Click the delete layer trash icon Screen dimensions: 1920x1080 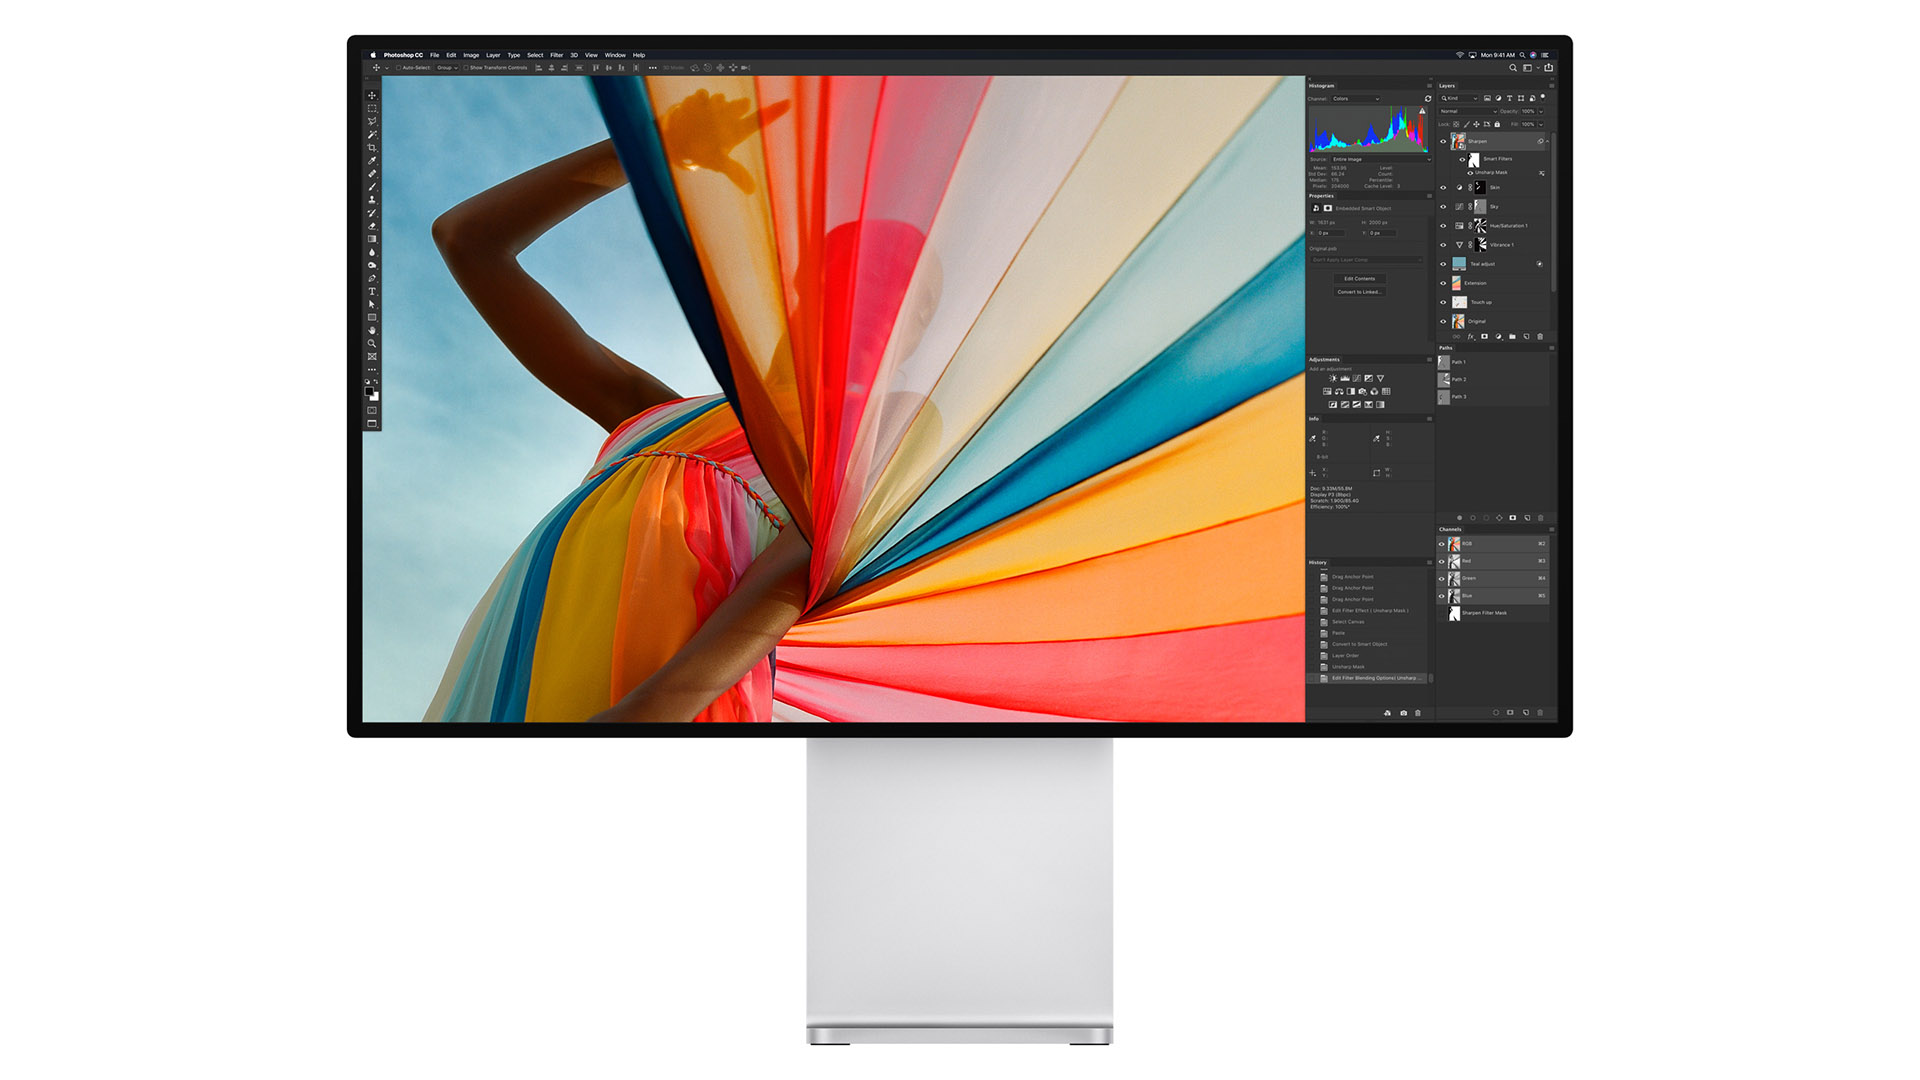tap(1540, 337)
